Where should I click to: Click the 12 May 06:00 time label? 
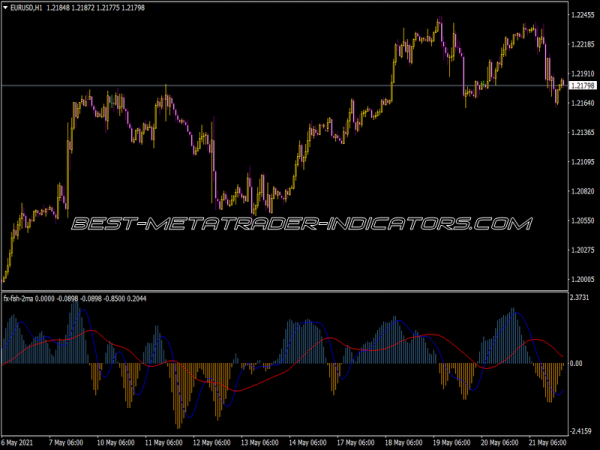point(210,441)
